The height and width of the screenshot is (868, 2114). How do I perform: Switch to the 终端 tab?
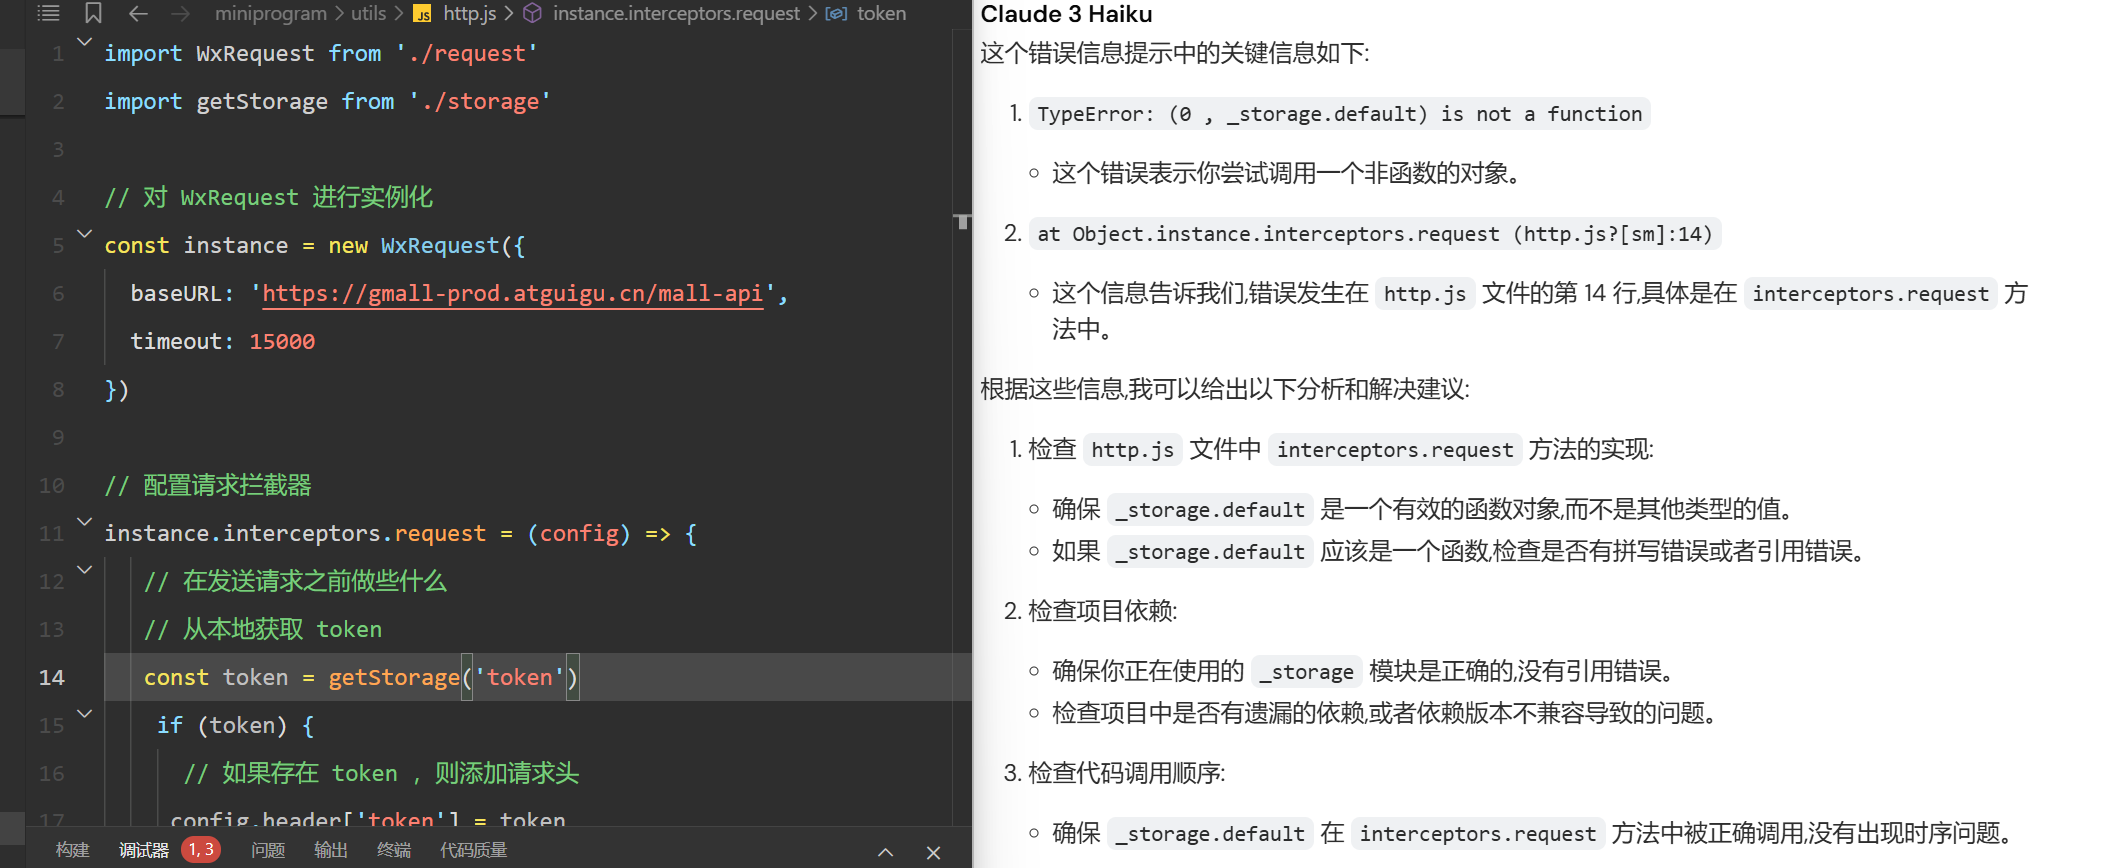point(394,850)
